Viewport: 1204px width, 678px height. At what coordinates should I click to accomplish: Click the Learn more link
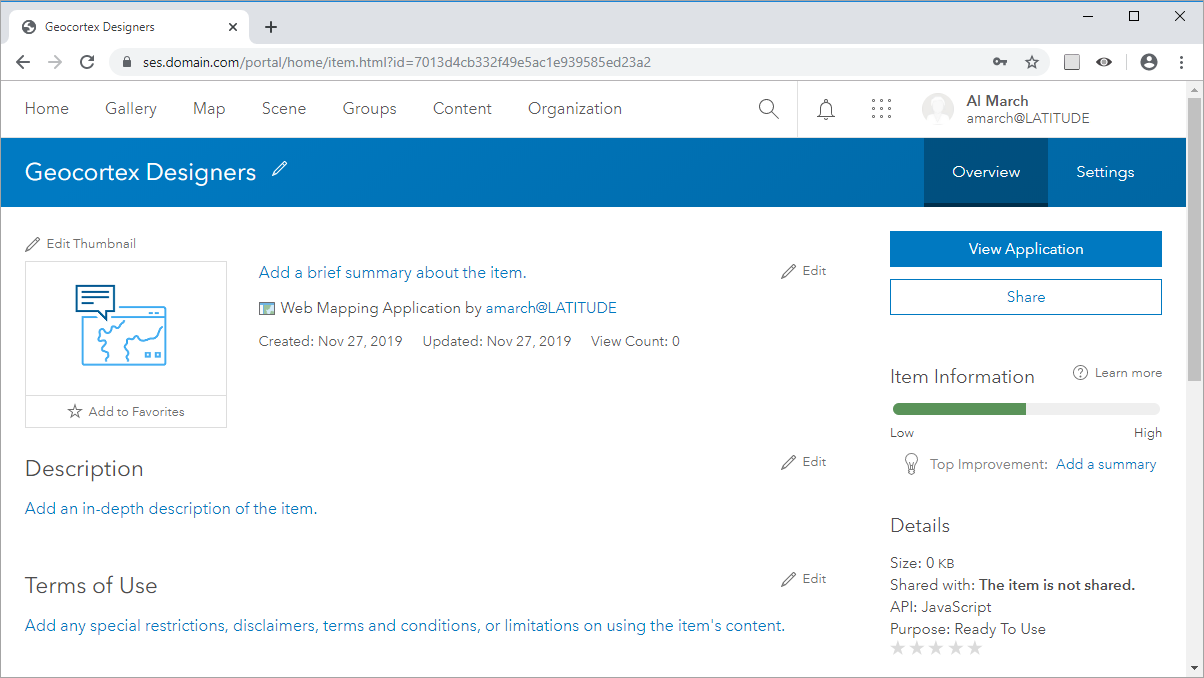coord(1128,373)
